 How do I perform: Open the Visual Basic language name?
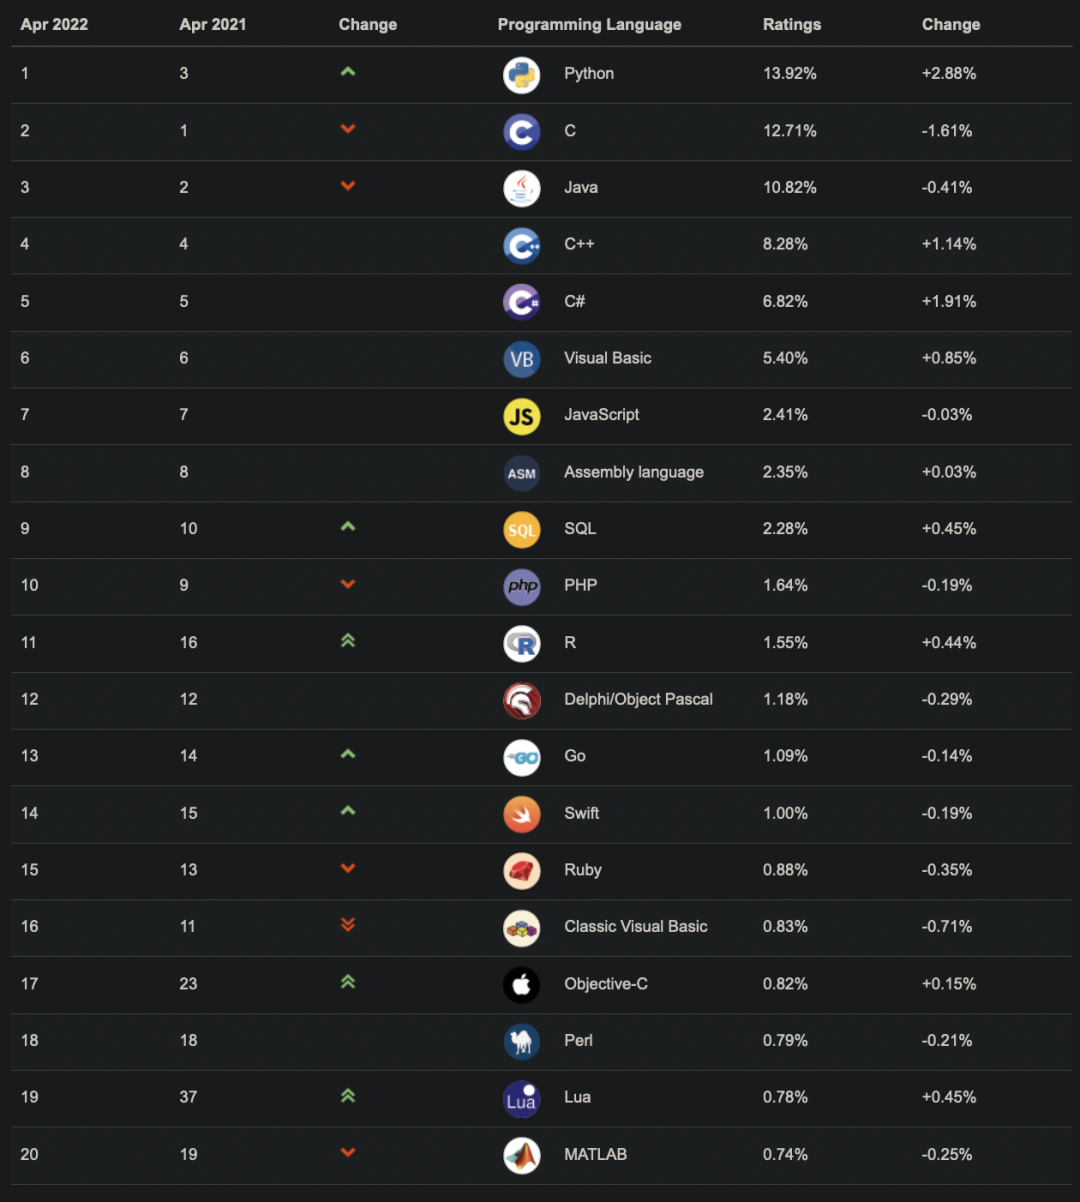coord(608,358)
